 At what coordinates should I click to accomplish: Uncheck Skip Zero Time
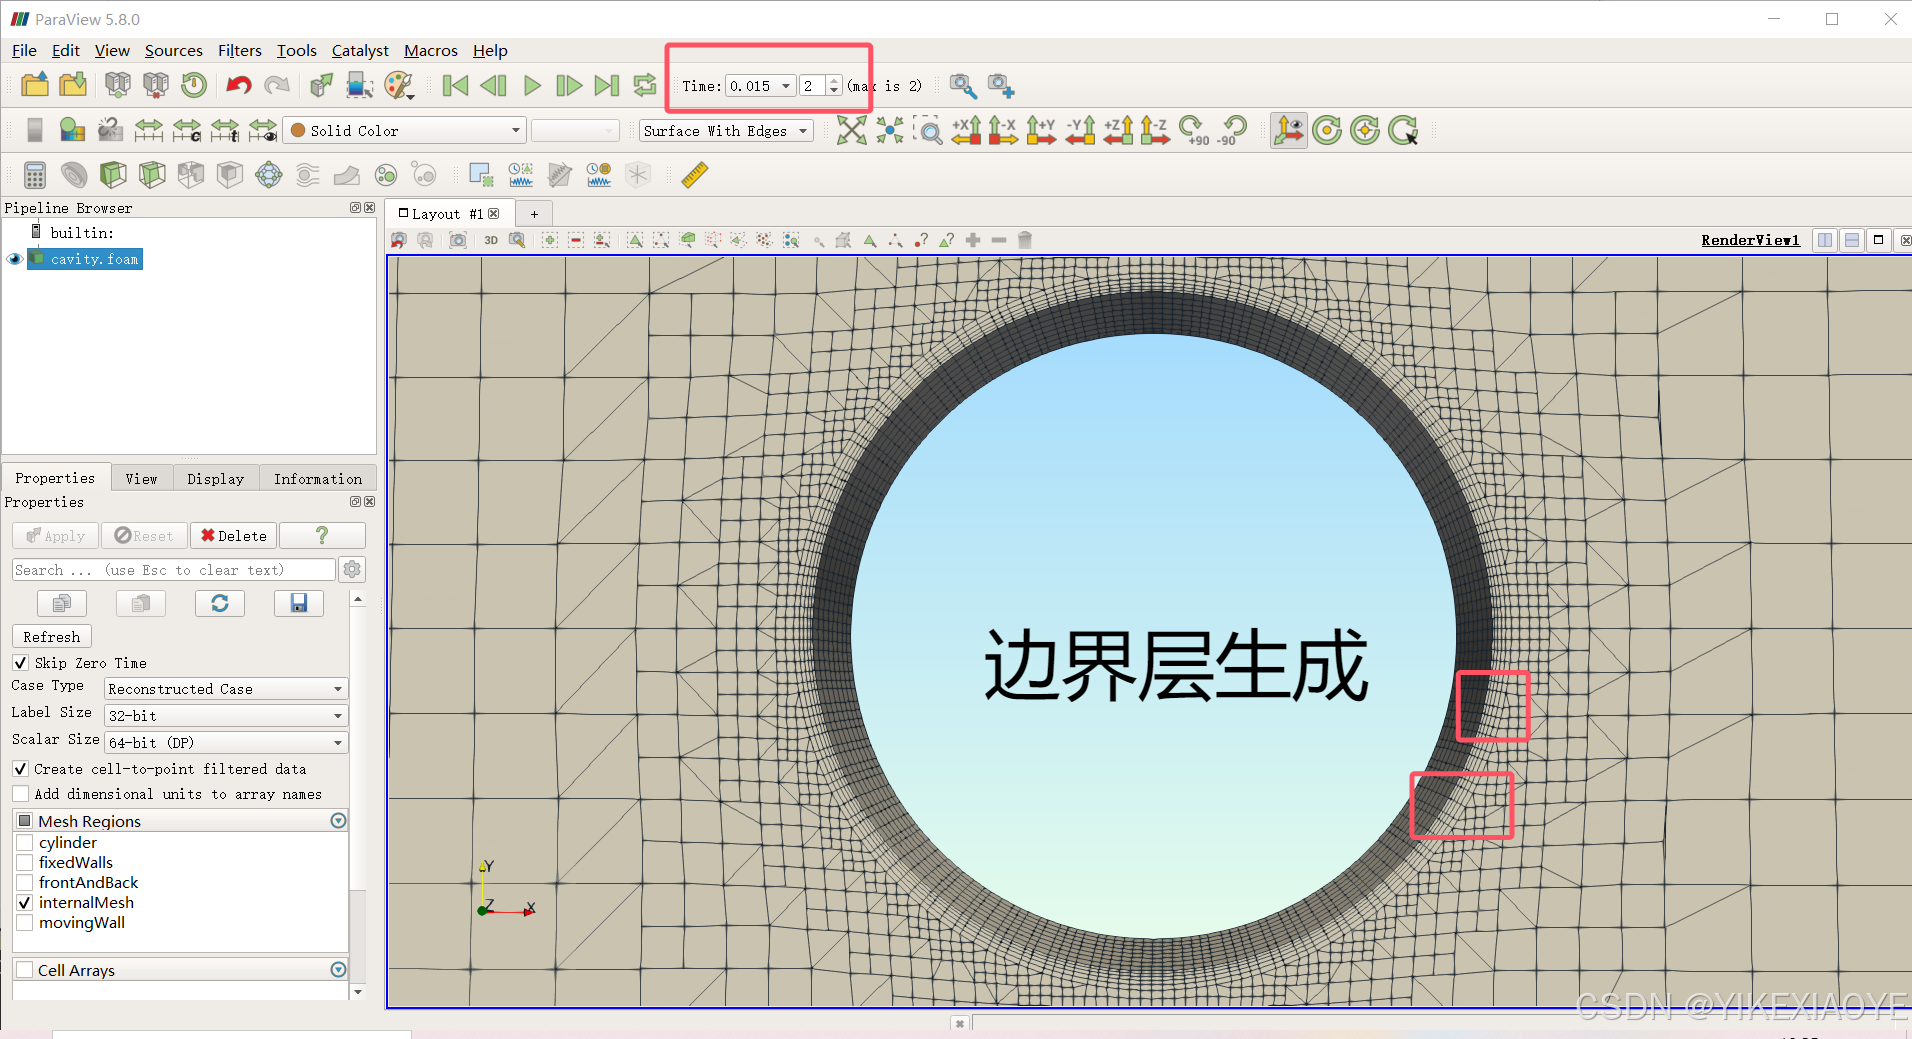tap(20, 663)
